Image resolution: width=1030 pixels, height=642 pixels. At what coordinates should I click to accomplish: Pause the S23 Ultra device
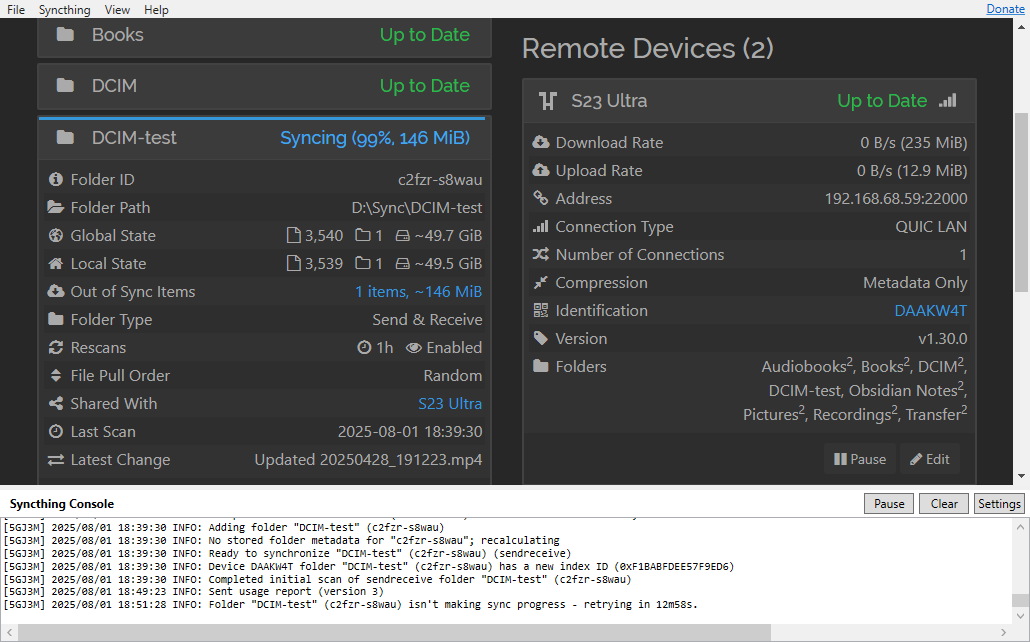(x=859, y=459)
